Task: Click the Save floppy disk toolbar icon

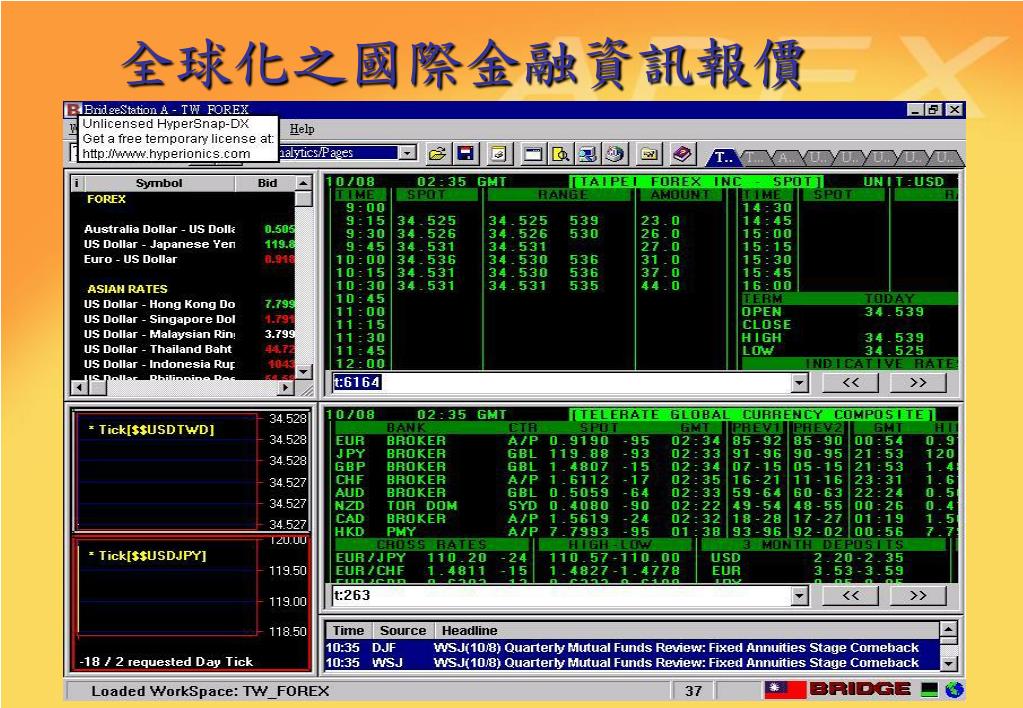Action: point(466,154)
